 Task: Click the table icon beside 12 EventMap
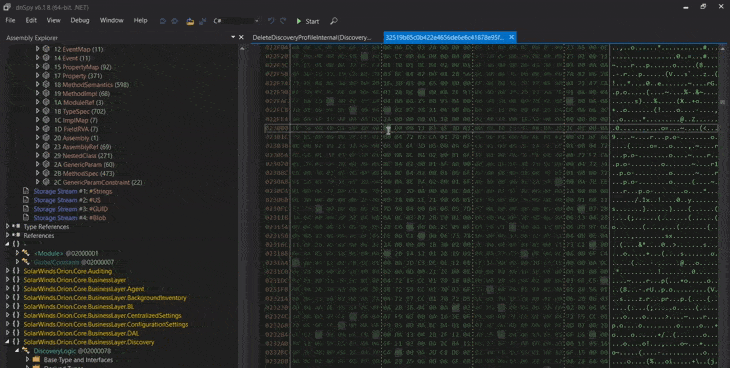click(46, 49)
